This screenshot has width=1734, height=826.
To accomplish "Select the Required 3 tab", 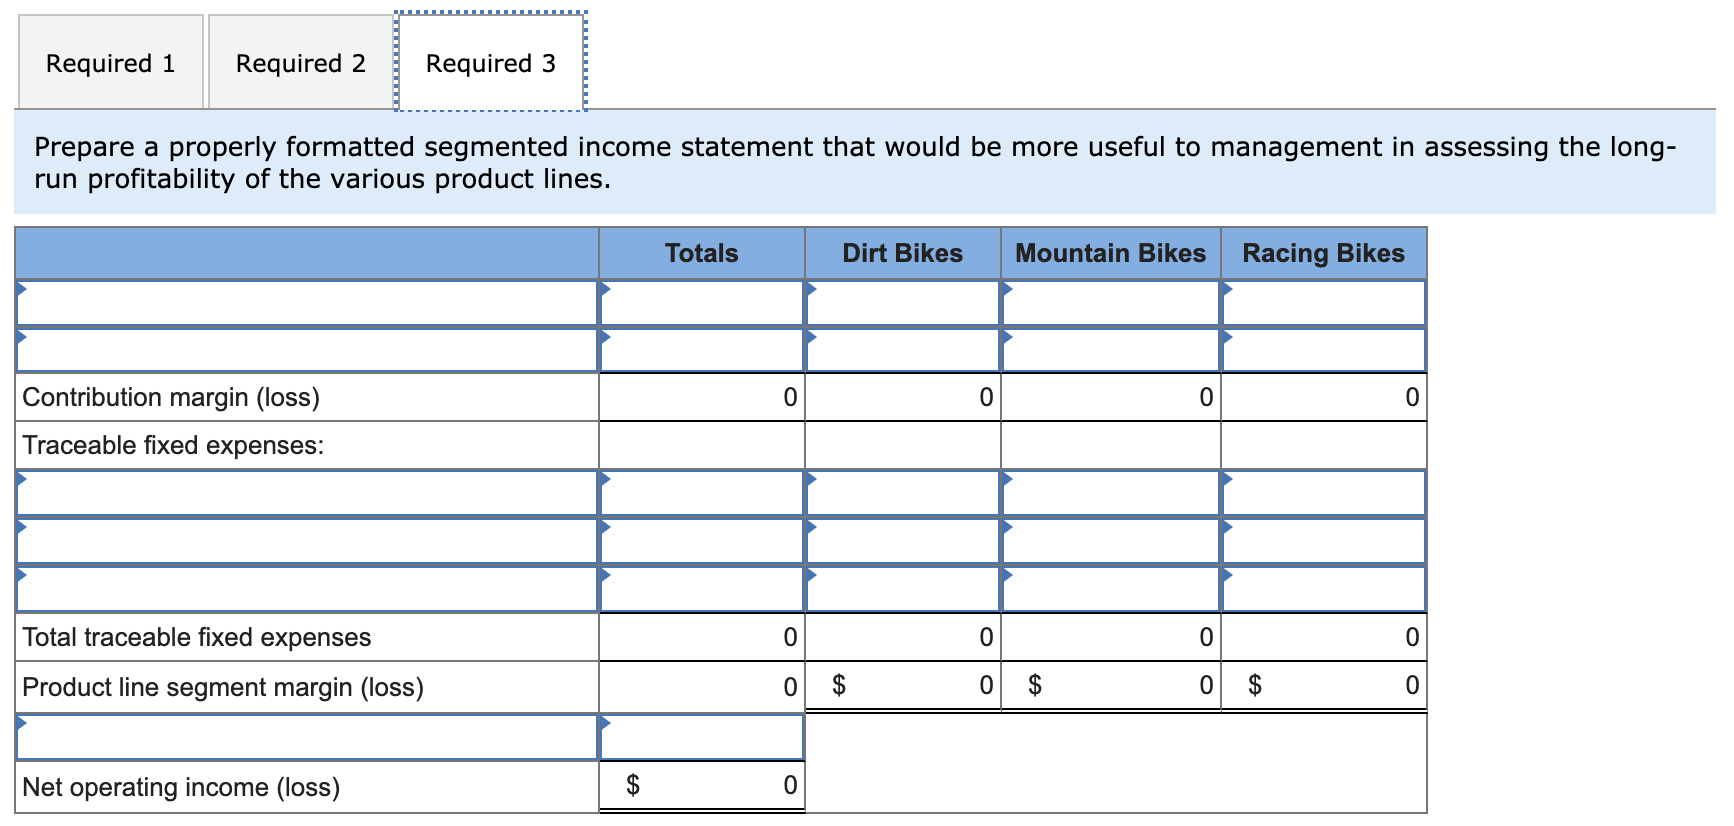I will (490, 62).
